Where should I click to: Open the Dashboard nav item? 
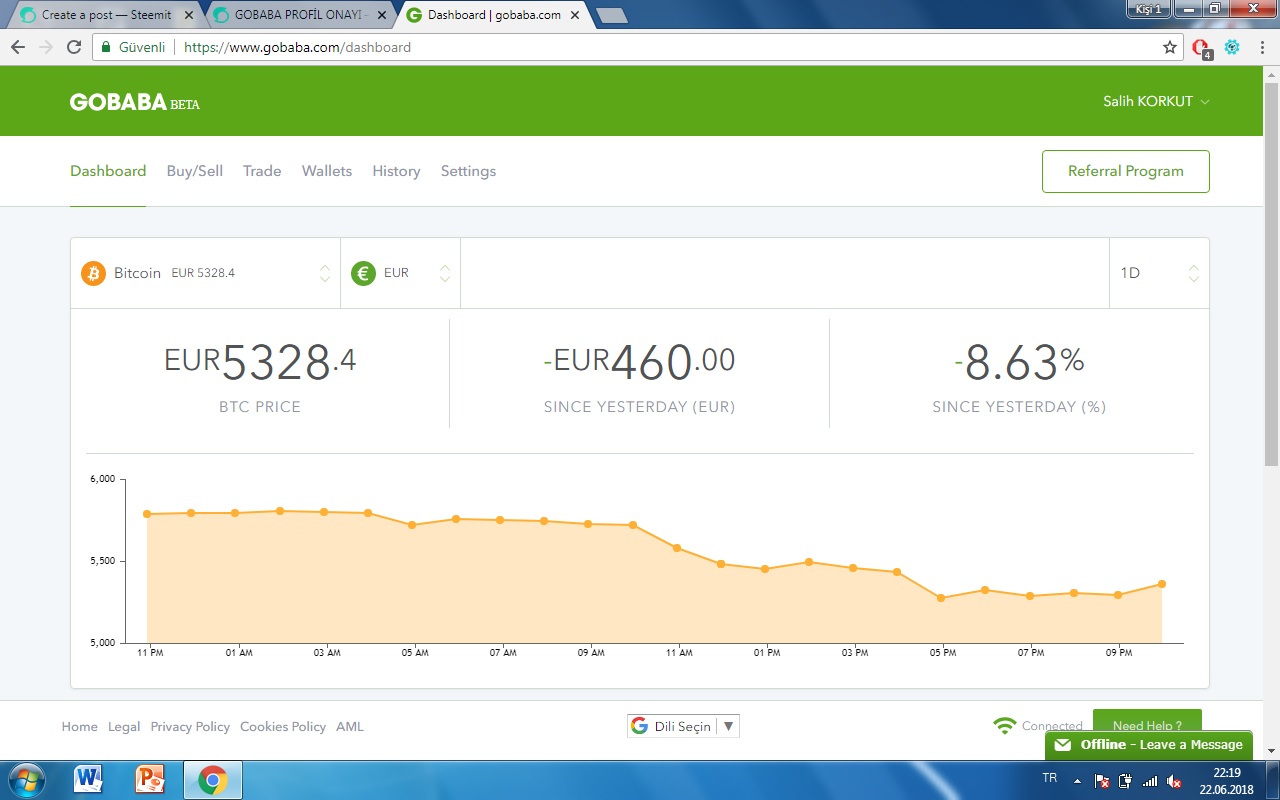[108, 171]
